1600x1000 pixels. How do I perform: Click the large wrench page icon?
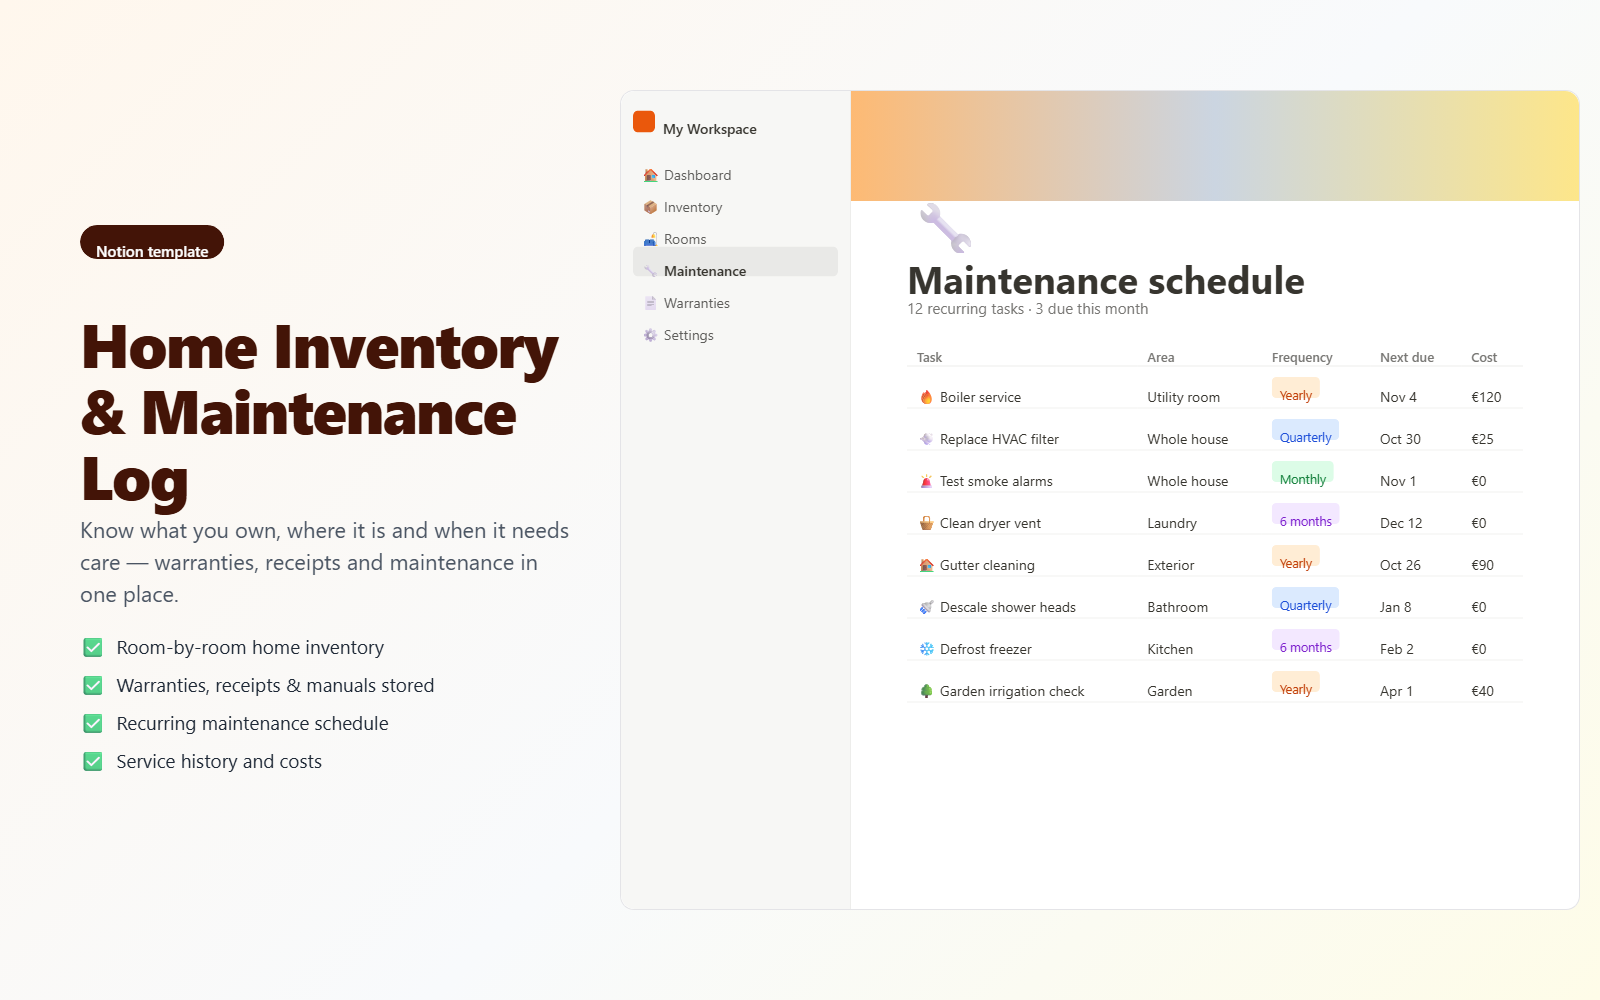(x=945, y=228)
